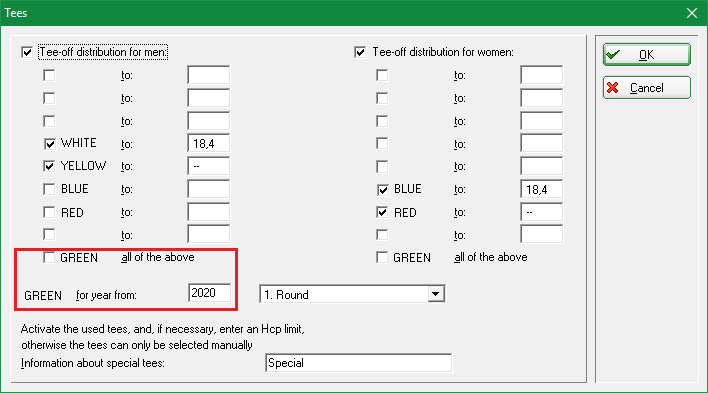Viewport: 708px width, 393px height.
Task: Enable the men's RED tee checkbox
Action: tap(49, 212)
